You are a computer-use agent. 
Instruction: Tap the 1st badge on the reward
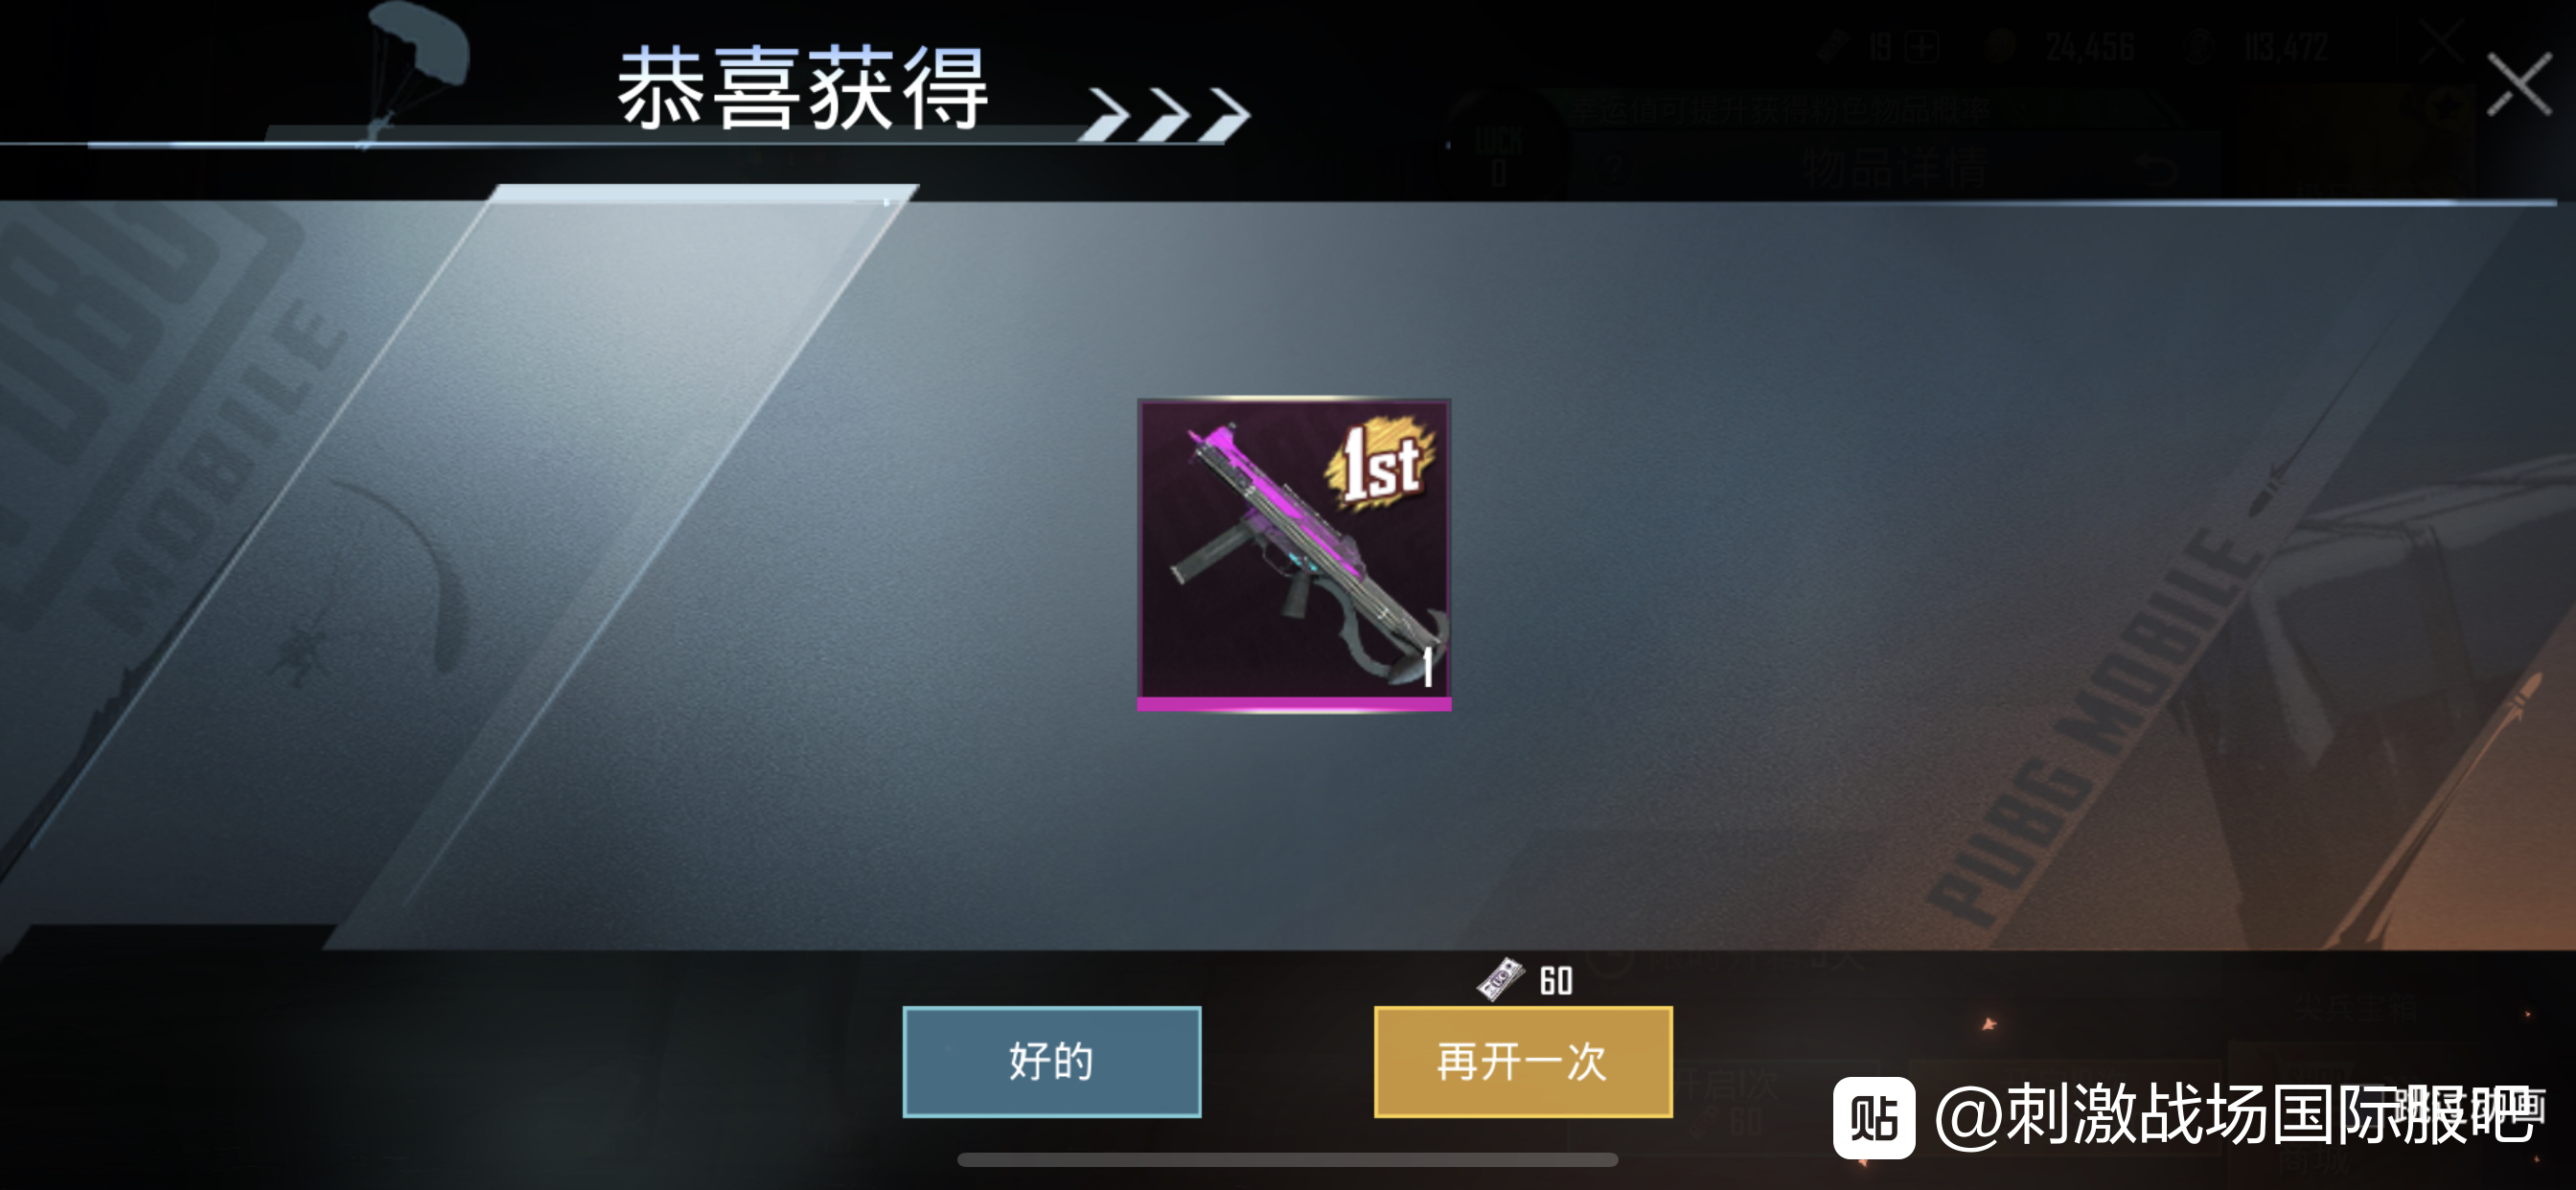(x=1380, y=463)
